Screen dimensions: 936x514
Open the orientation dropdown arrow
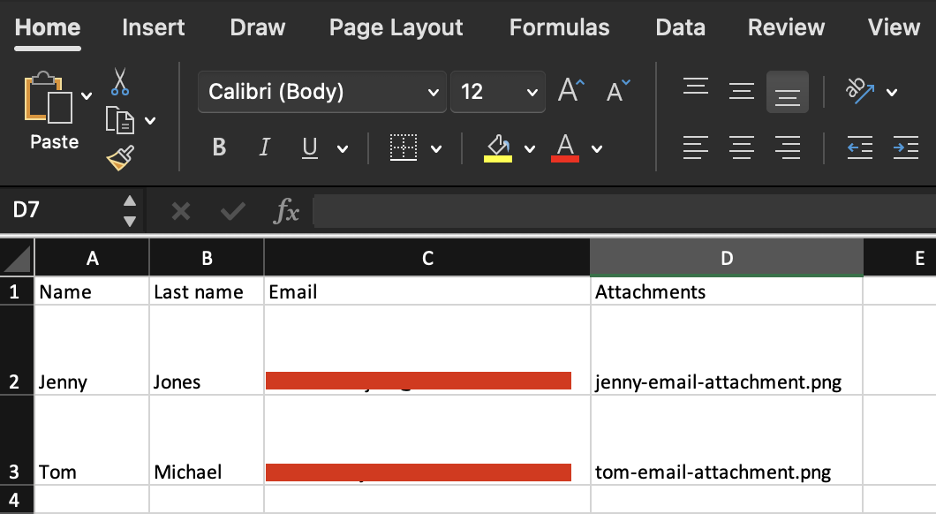892,92
